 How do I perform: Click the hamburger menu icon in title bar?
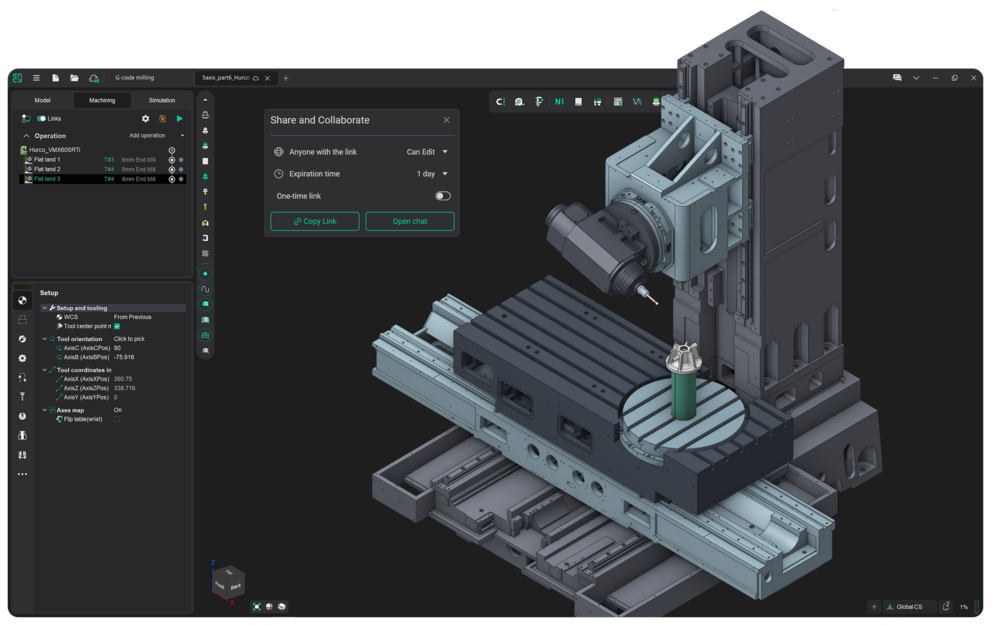36,78
